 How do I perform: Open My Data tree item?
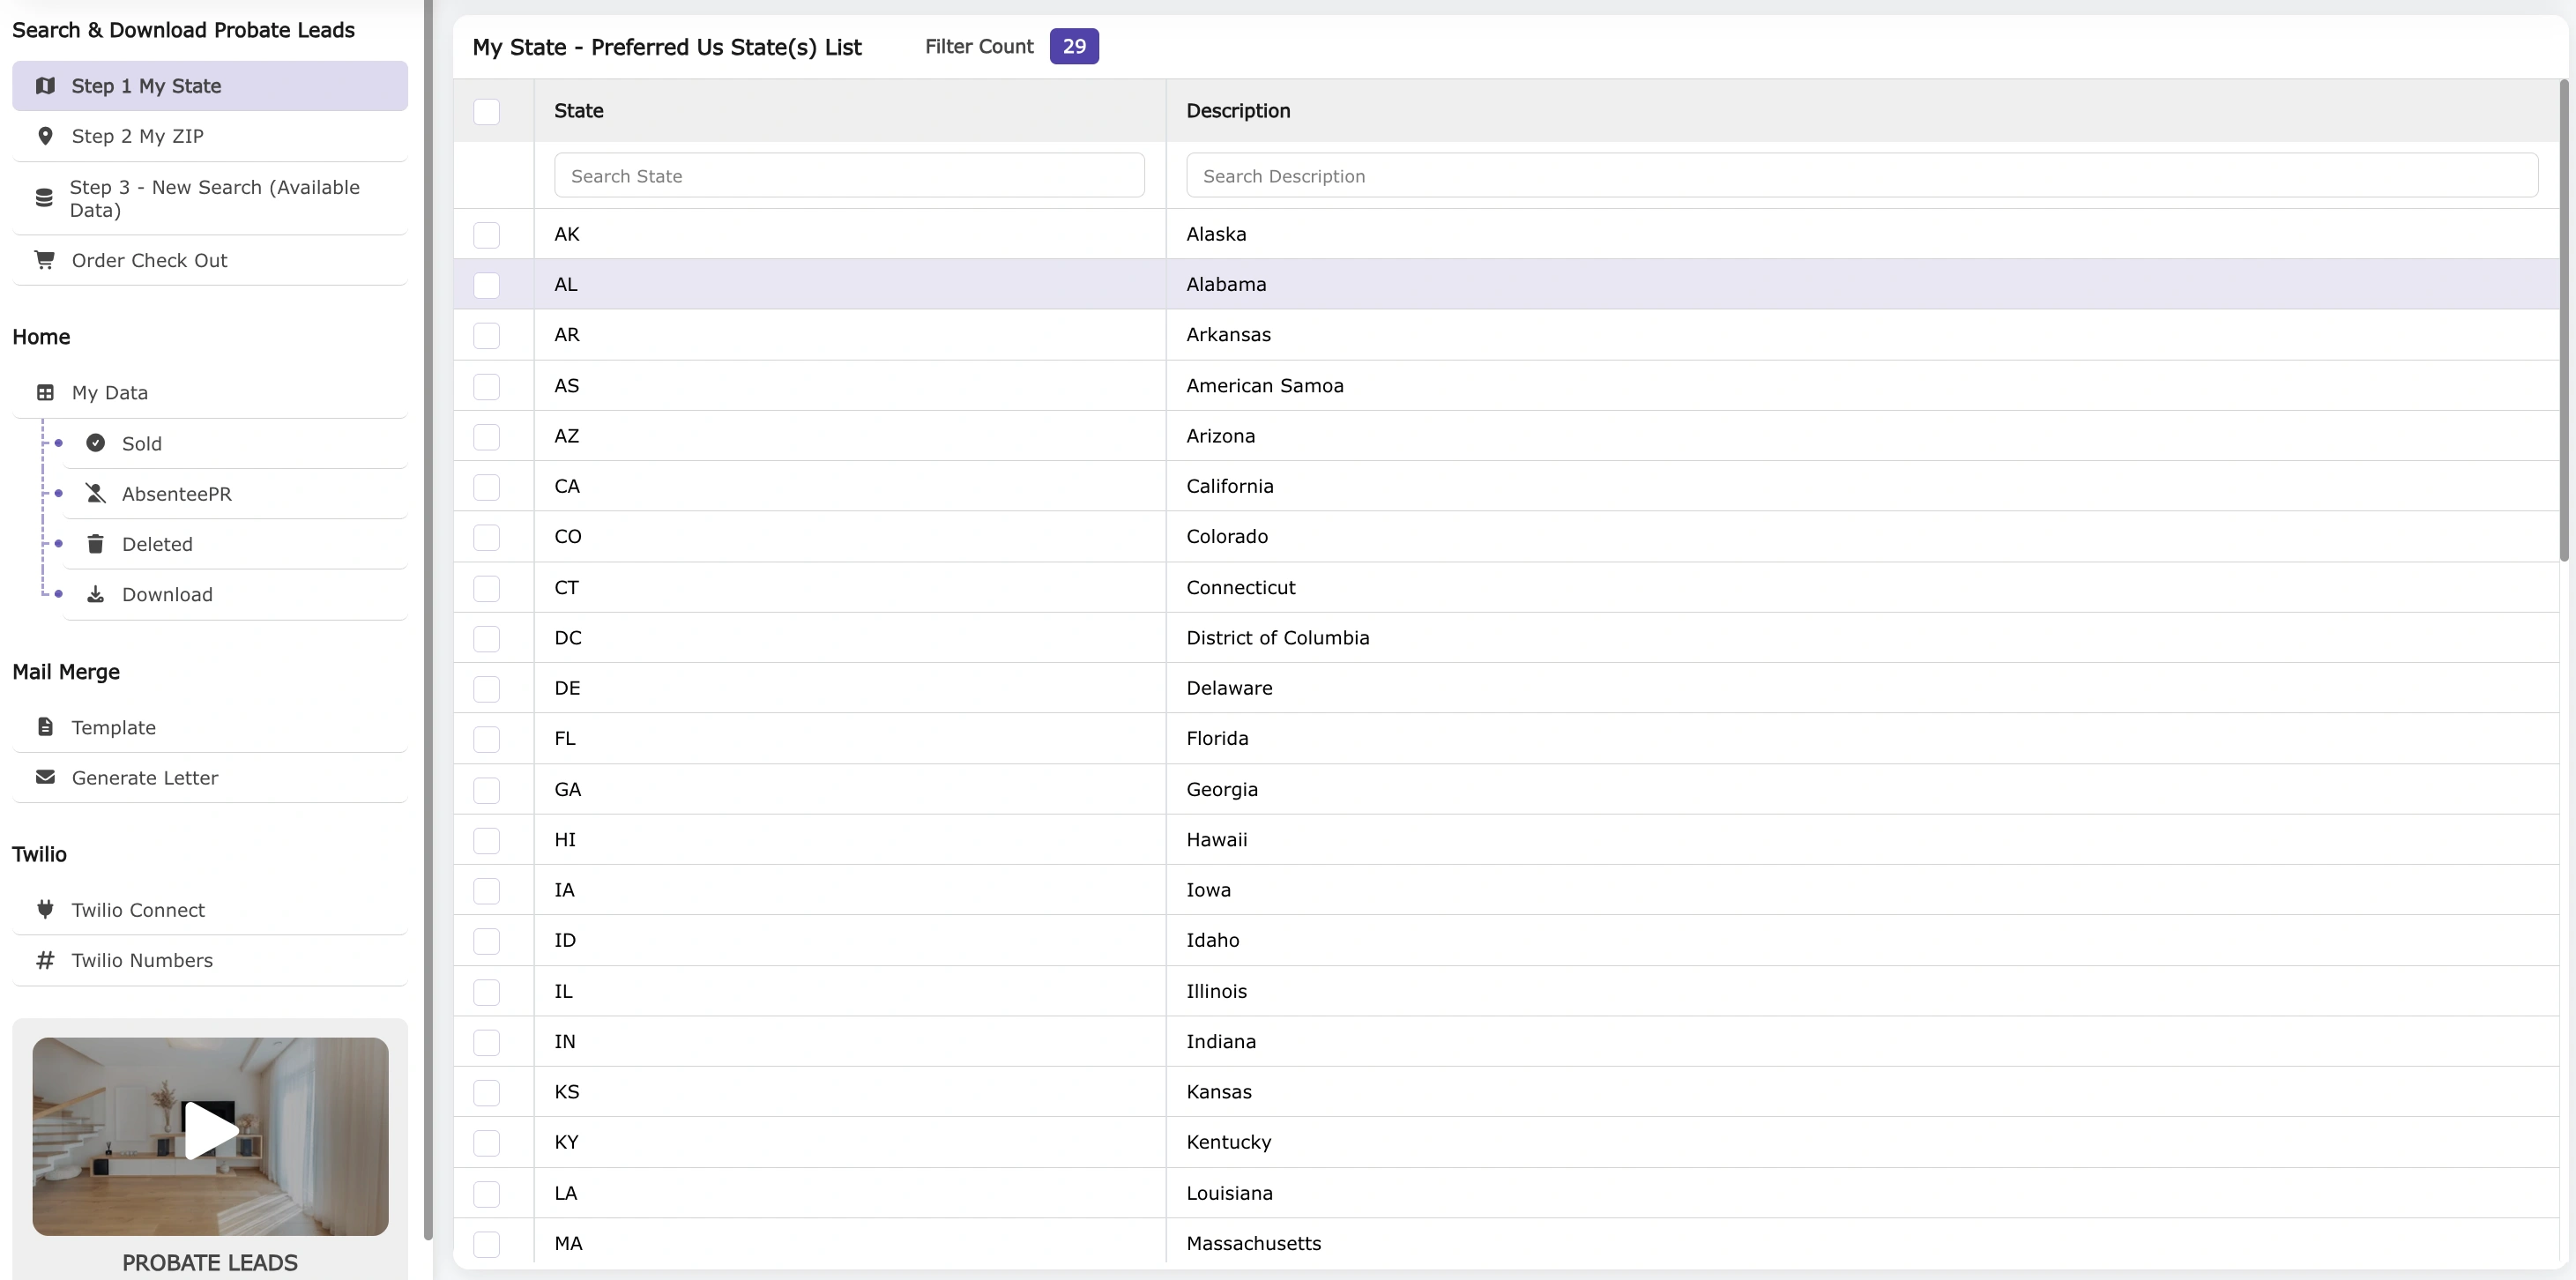pyautogui.click(x=110, y=393)
